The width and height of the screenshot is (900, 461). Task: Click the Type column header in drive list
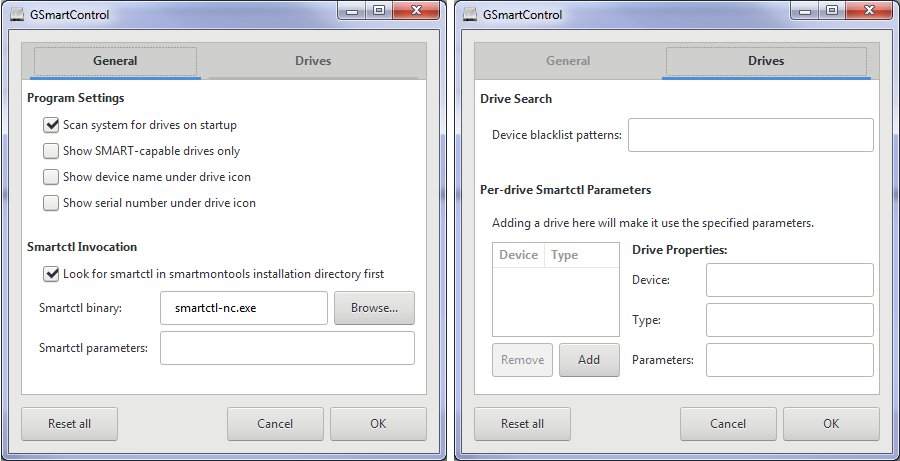point(582,255)
